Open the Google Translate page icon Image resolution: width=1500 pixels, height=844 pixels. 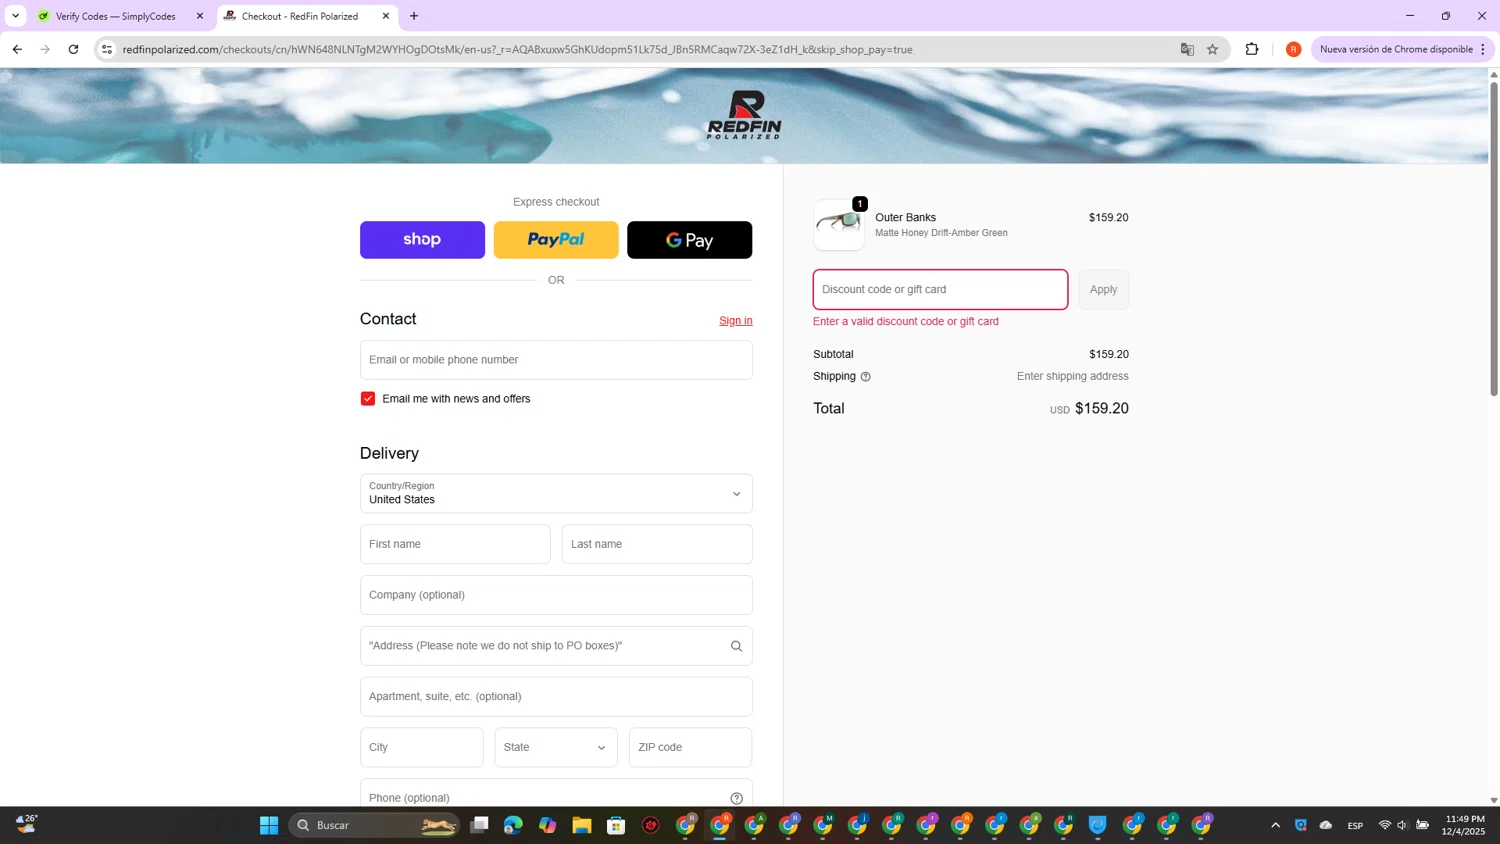coord(1187,49)
